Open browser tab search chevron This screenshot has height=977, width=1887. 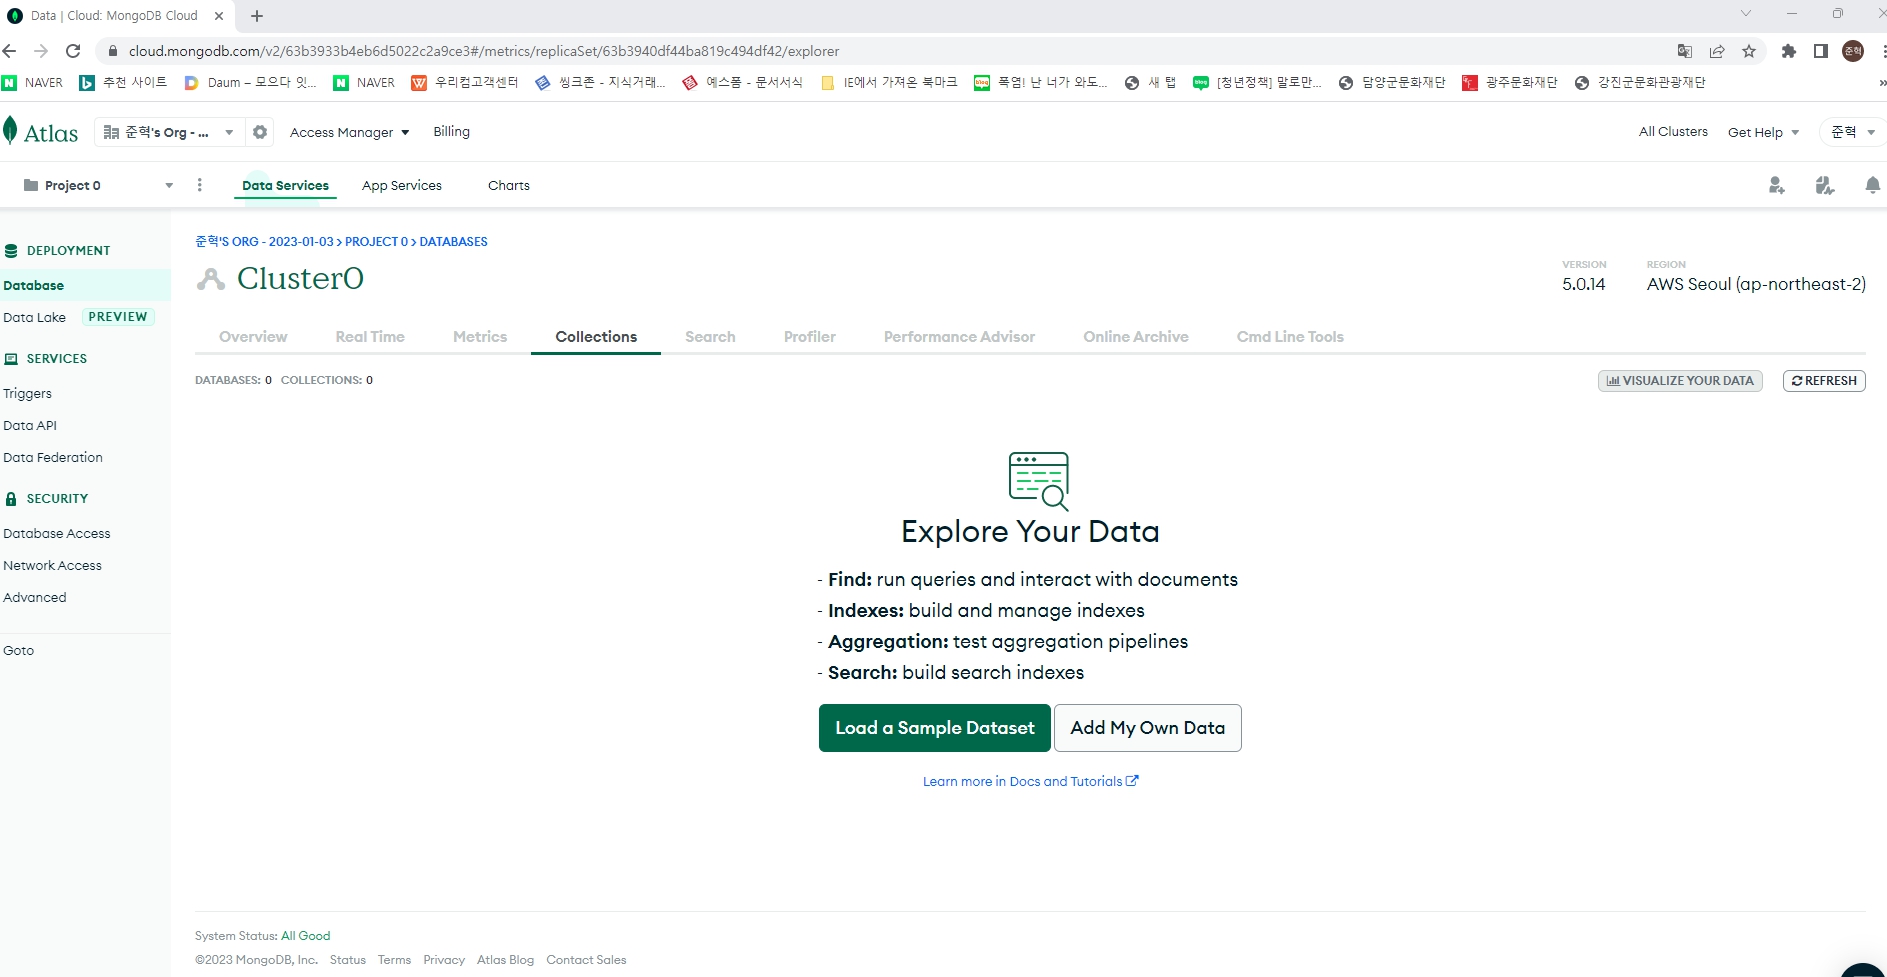1746,14
